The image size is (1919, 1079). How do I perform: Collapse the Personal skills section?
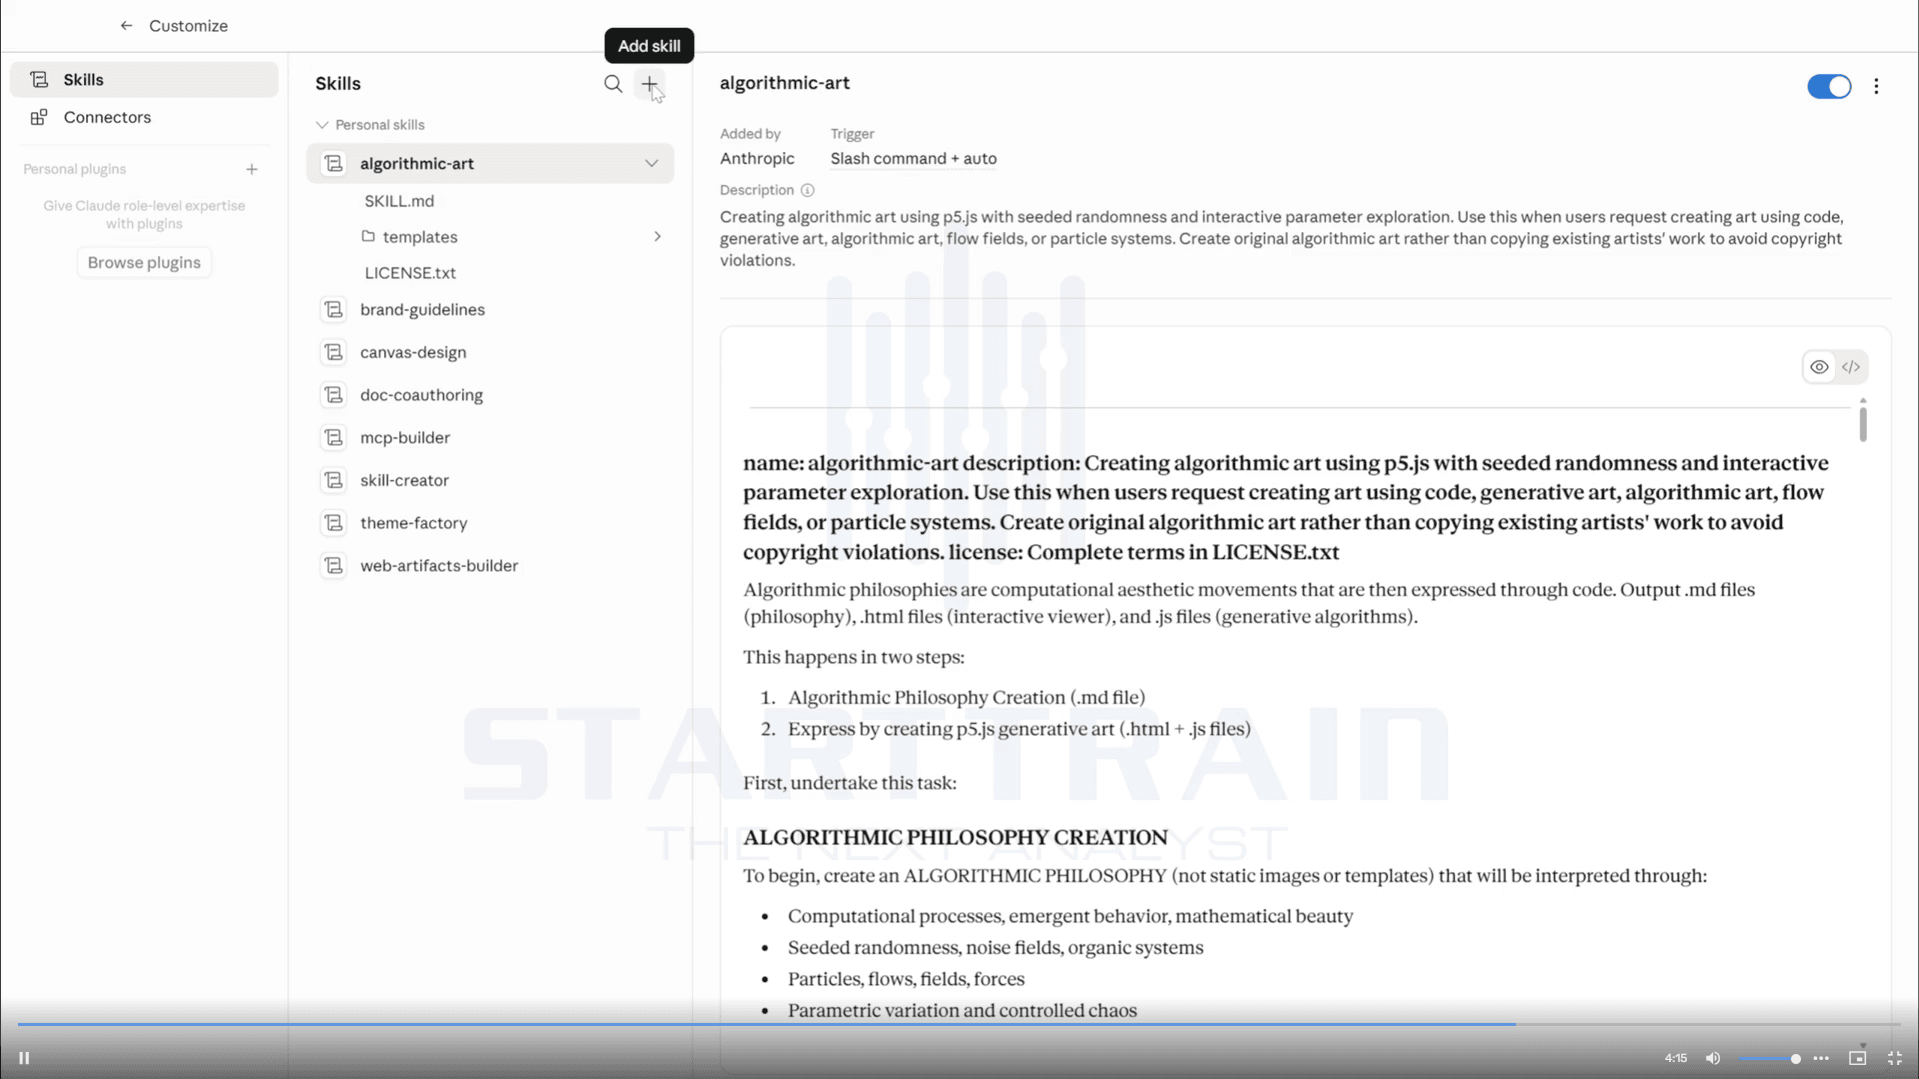point(322,125)
